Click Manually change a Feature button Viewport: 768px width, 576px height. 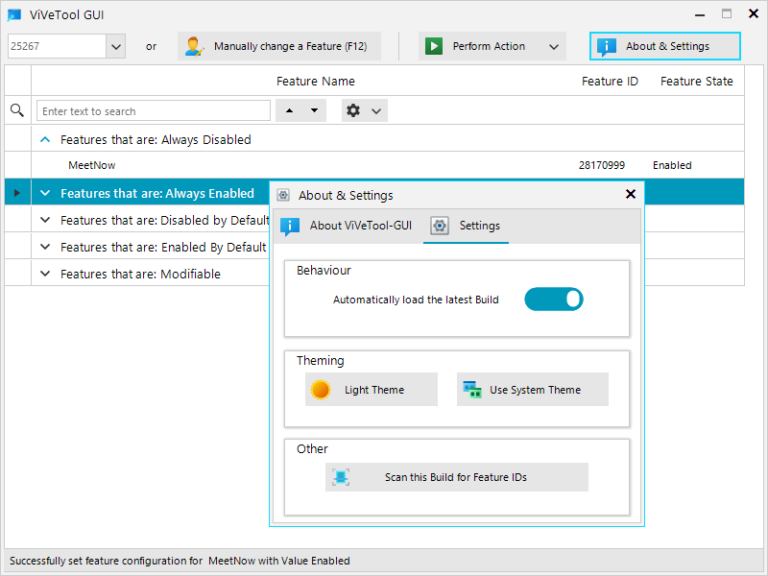click(x=279, y=46)
